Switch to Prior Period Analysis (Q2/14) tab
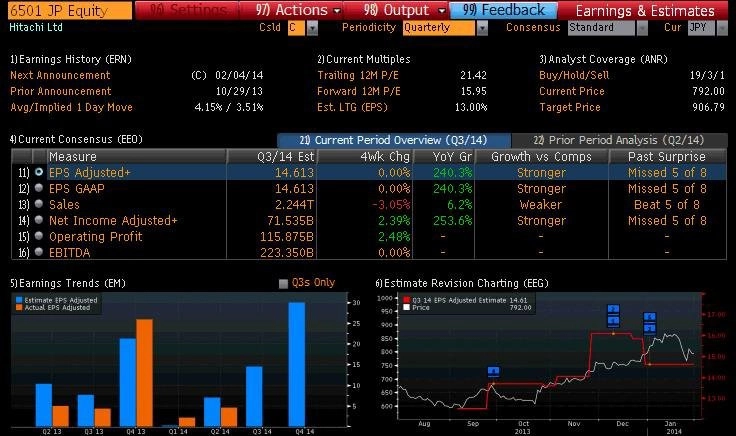736x436 pixels. 619,140
